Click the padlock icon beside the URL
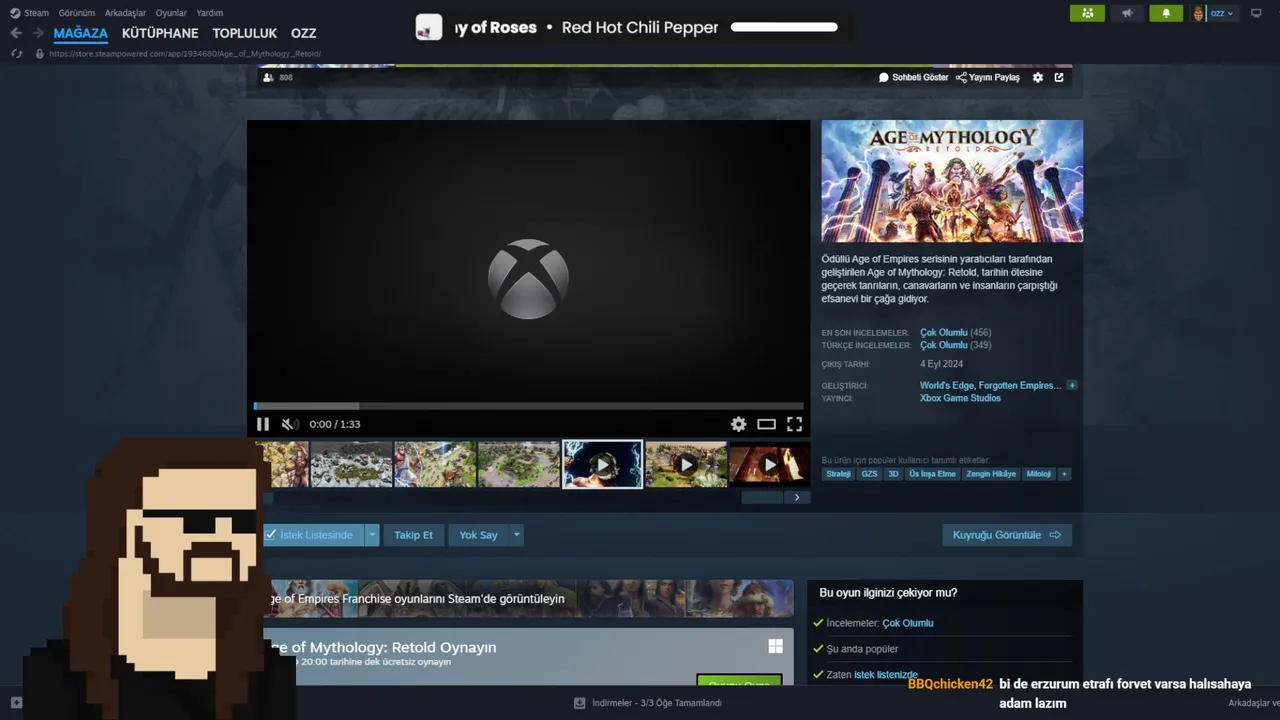Screen dimensions: 1280x720 [40, 53]
